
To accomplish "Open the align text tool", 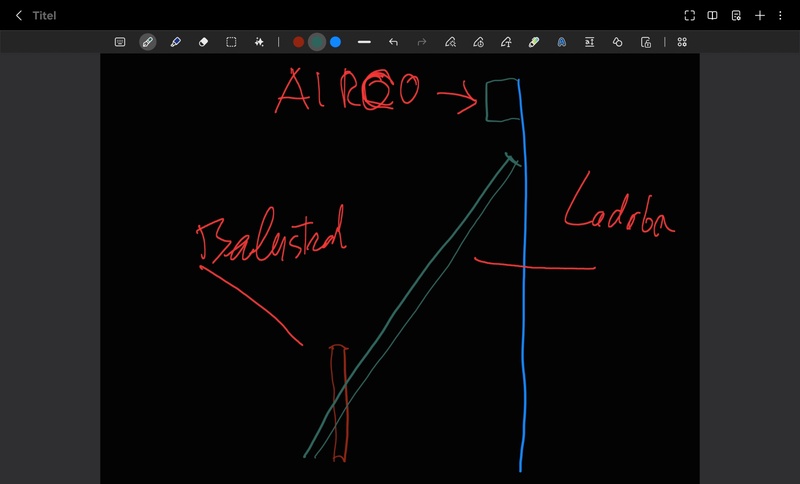I will pyautogui.click(x=589, y=42).
